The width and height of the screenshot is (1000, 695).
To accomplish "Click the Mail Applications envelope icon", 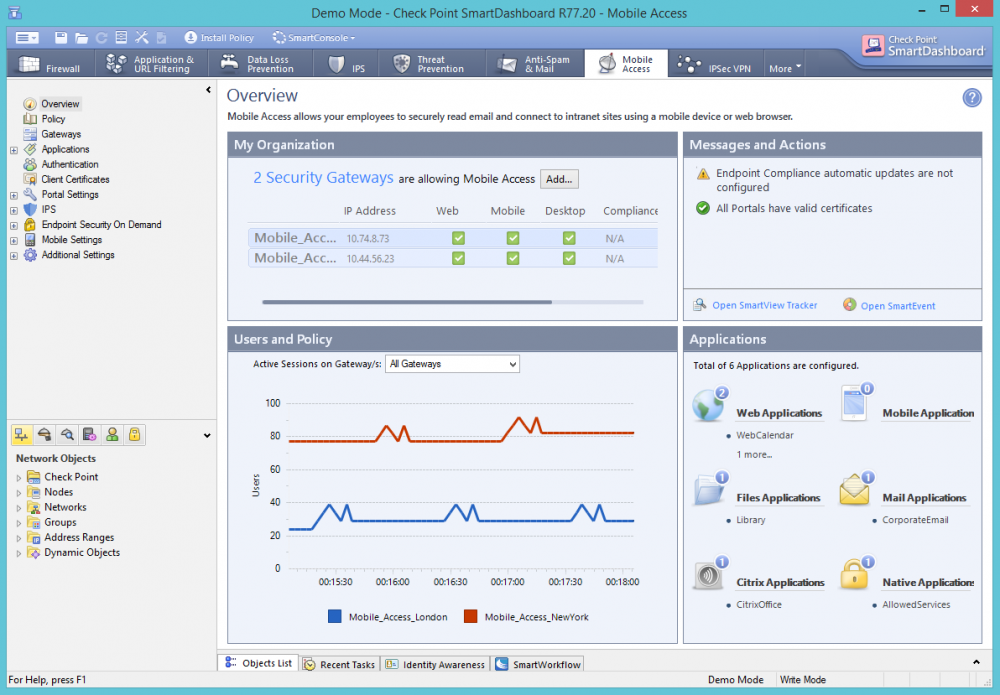I will click(x=856, y=491).
